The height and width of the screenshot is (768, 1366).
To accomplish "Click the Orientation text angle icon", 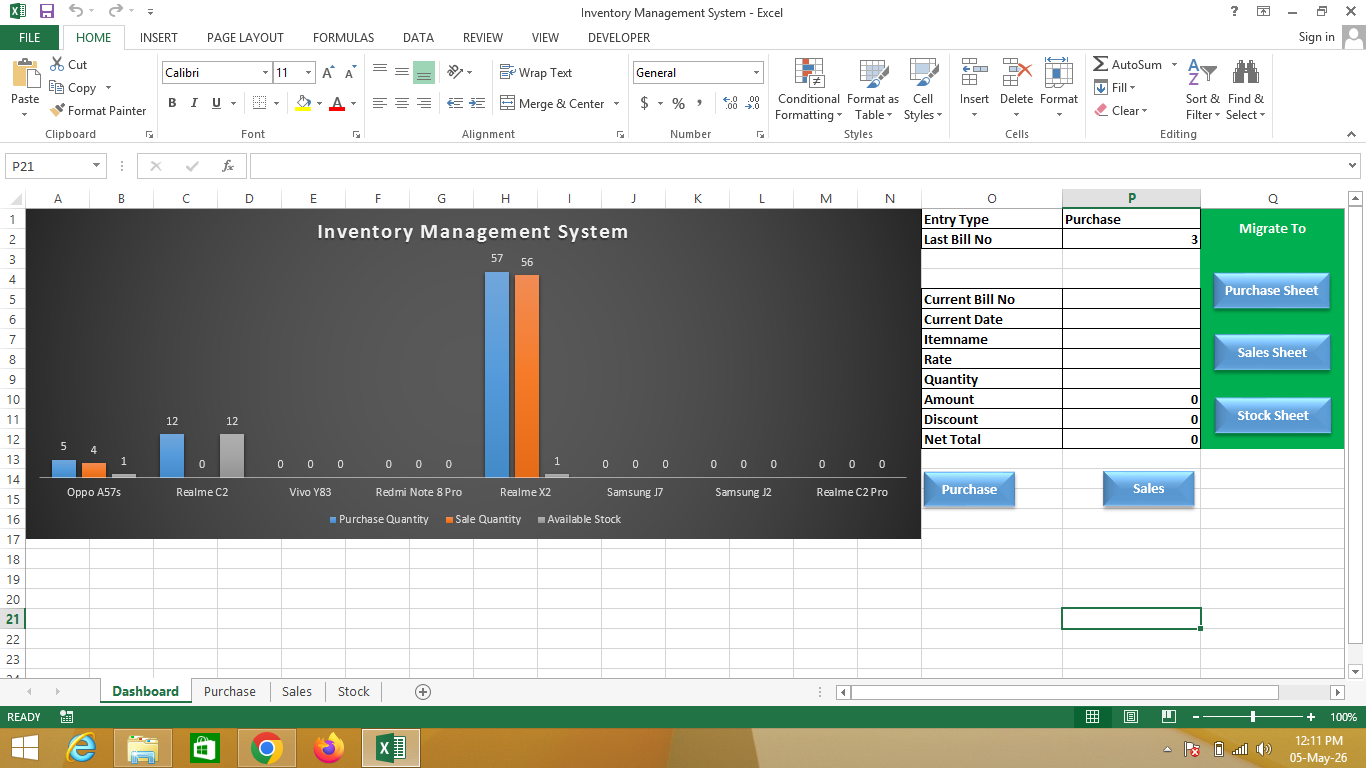I will tap(455, 72).
